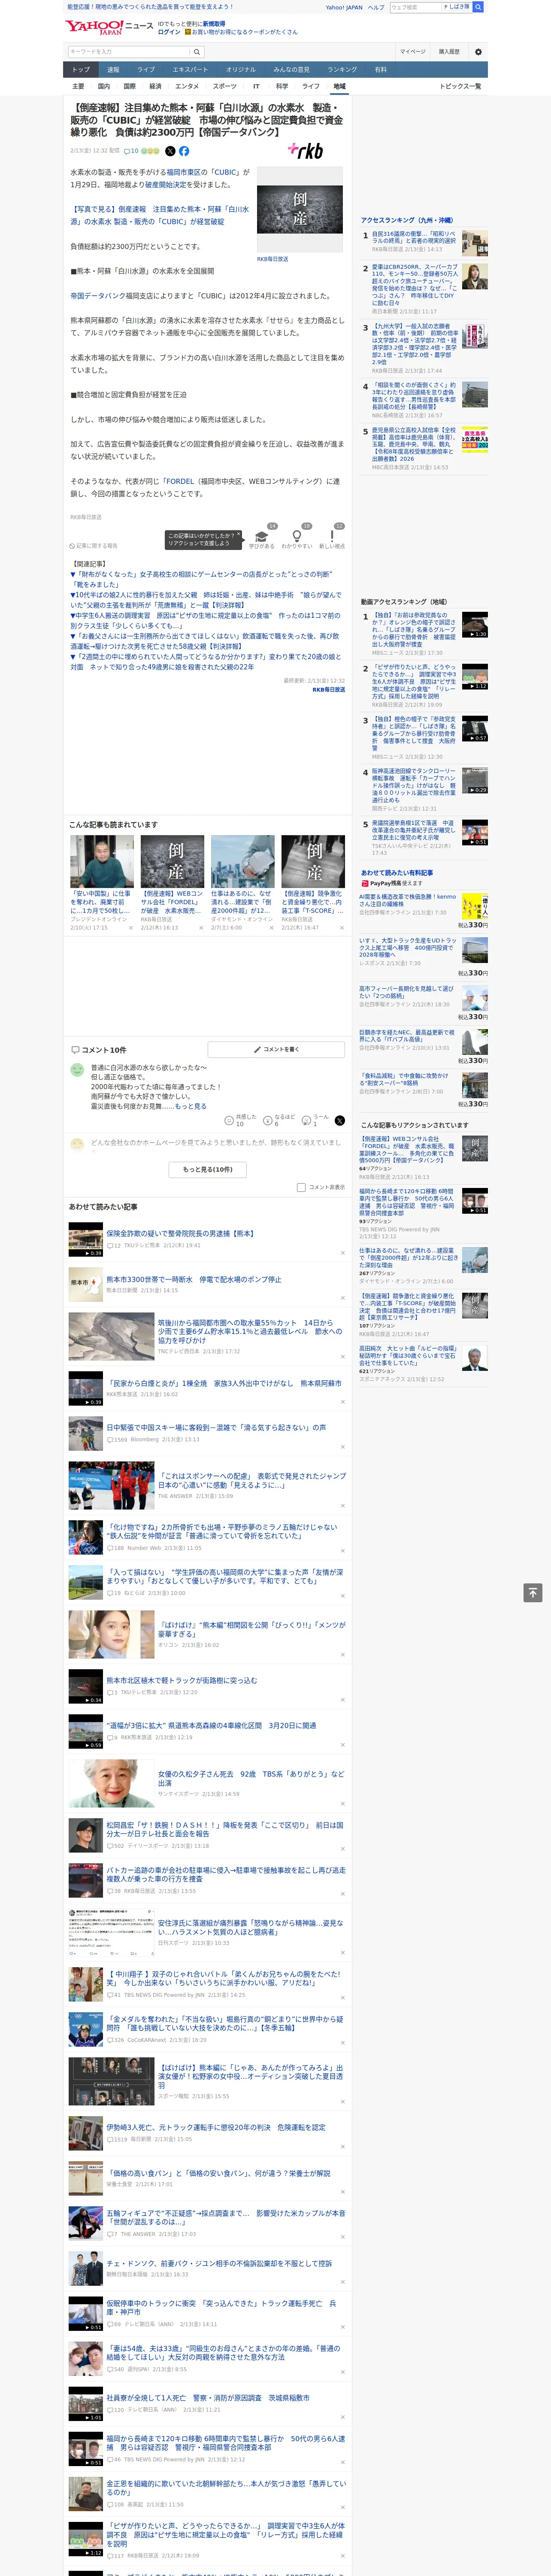Image resolution: width=551 pixels, height=2576 pixels.
Task: Open the settings gear icon
Action: click(478, 52)
